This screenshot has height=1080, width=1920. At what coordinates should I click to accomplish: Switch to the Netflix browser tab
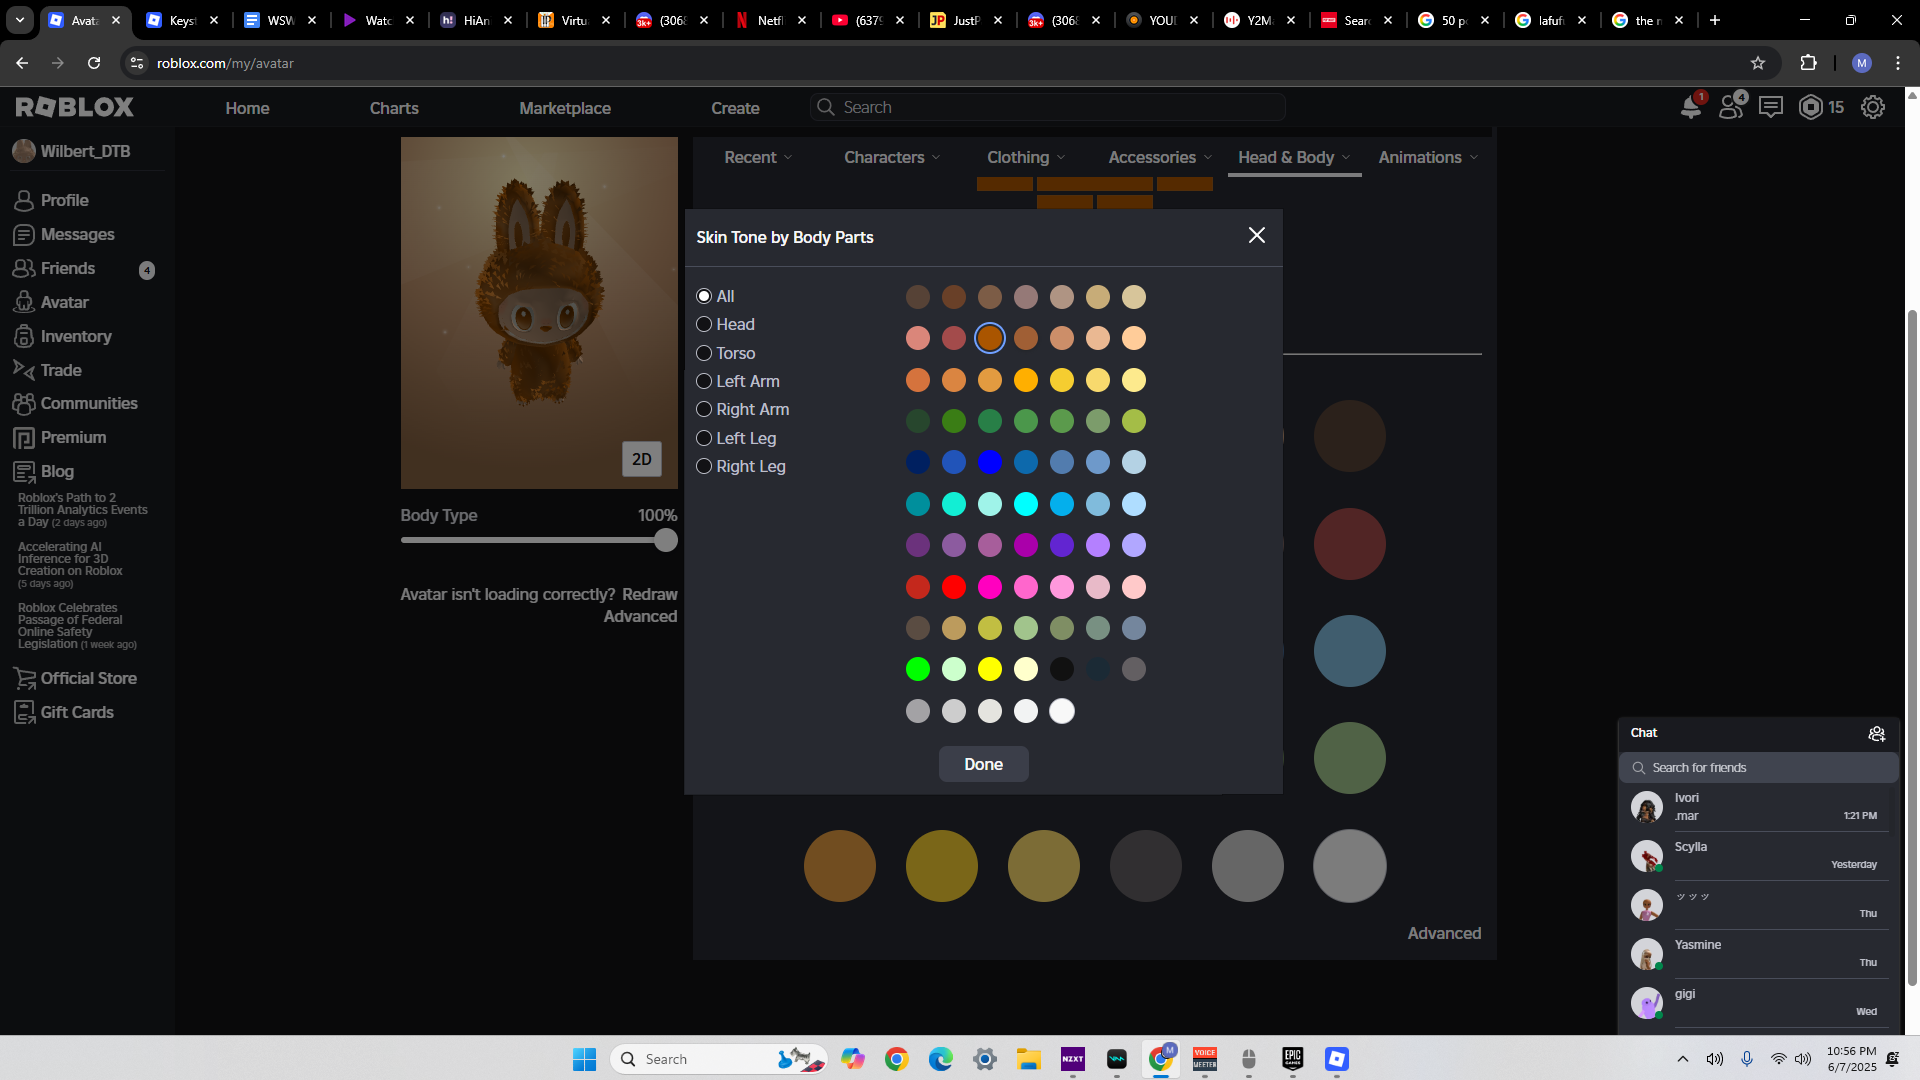coord(771,20)
